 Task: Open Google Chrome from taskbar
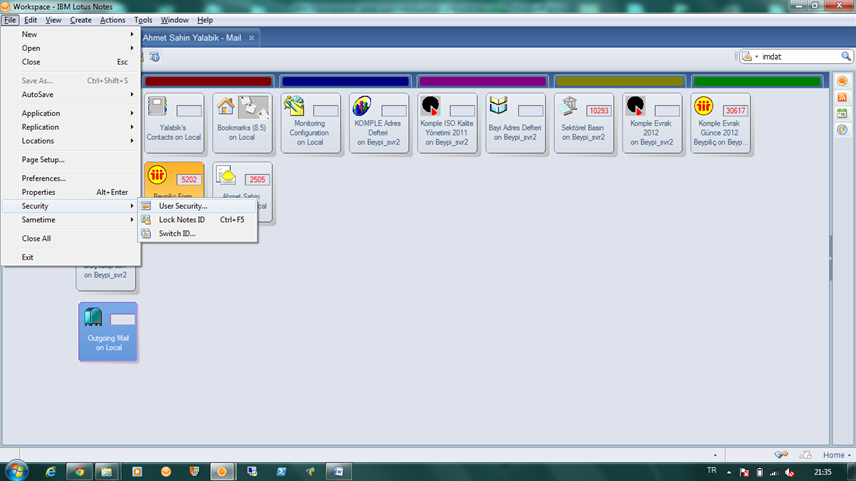click(x=80, y=472)
